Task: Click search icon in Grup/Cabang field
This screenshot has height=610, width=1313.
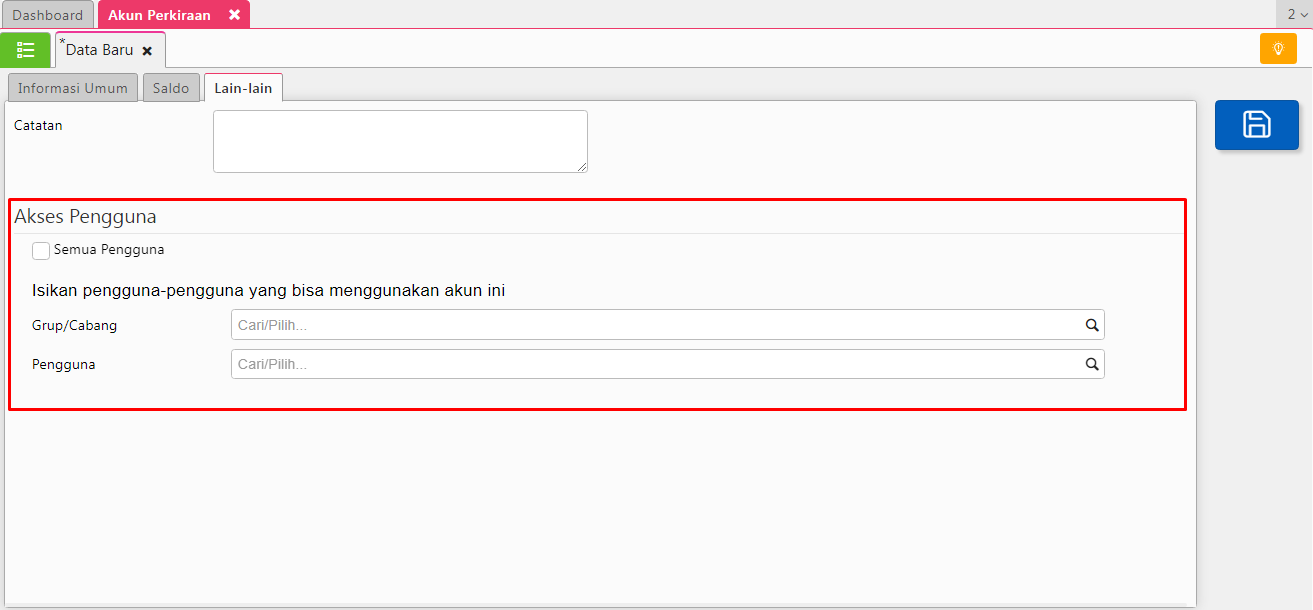Action: (1092, 325)
